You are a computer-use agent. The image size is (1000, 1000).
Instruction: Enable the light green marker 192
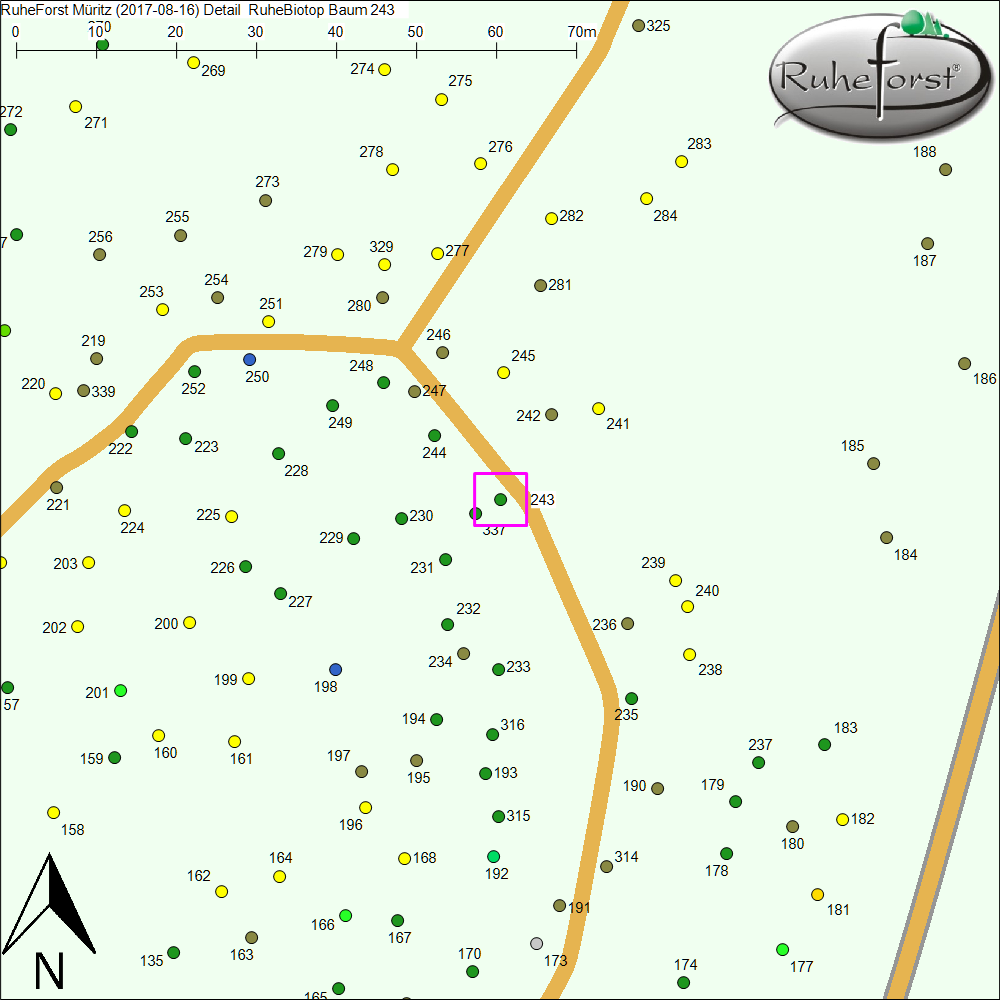[494, 855]
